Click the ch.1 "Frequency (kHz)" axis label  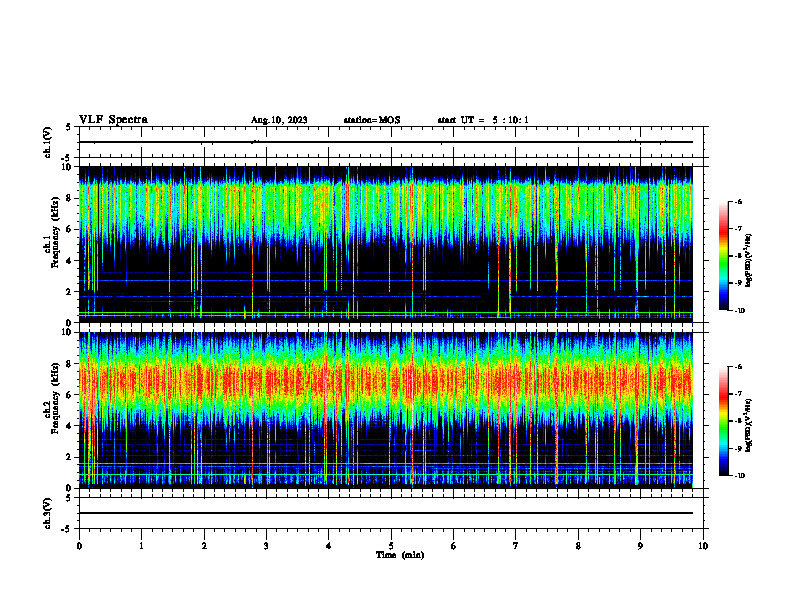56,232
